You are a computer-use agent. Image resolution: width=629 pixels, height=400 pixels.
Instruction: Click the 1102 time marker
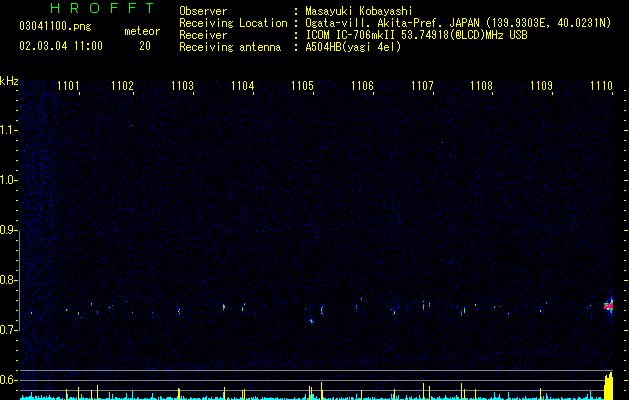122,86
